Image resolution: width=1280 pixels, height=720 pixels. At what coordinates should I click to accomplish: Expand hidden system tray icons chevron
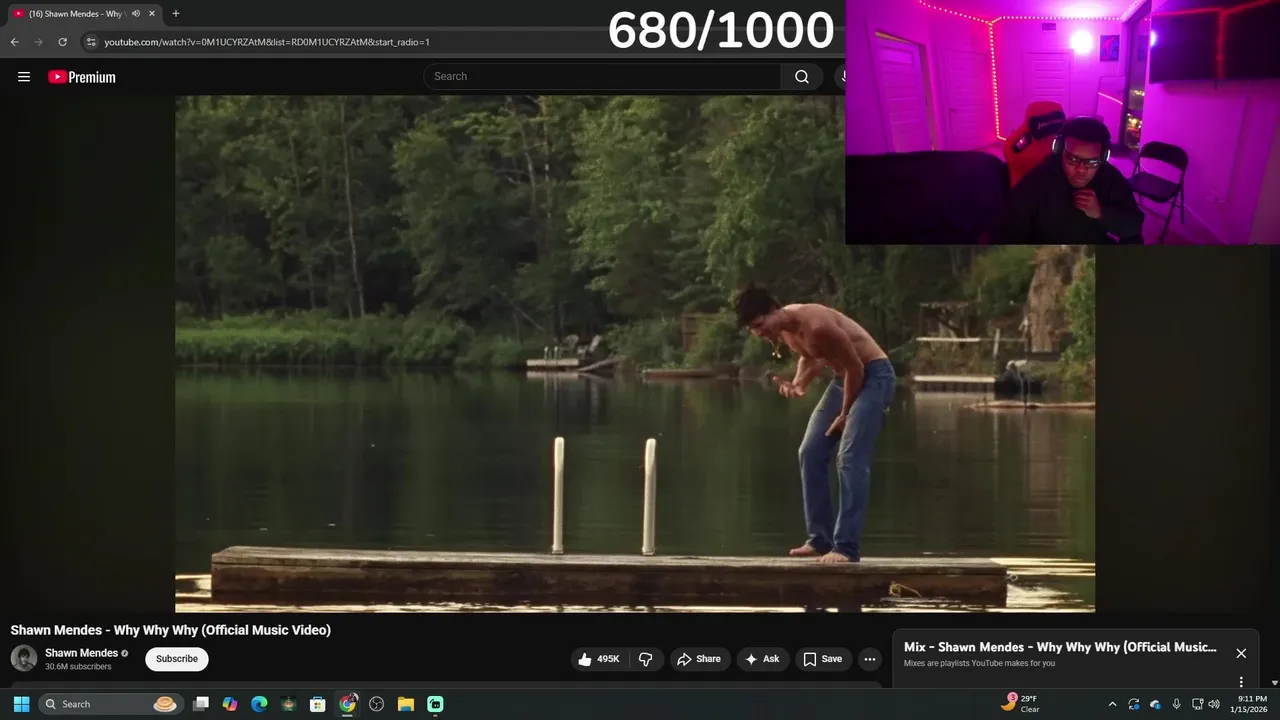[1112, 704]
